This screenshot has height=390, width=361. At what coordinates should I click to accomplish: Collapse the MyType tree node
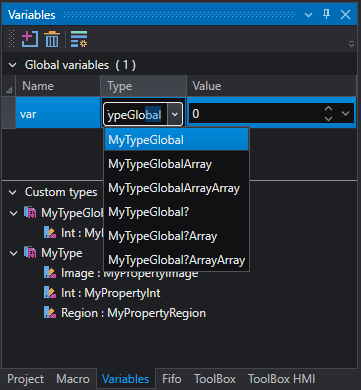(x=14, y=253)
